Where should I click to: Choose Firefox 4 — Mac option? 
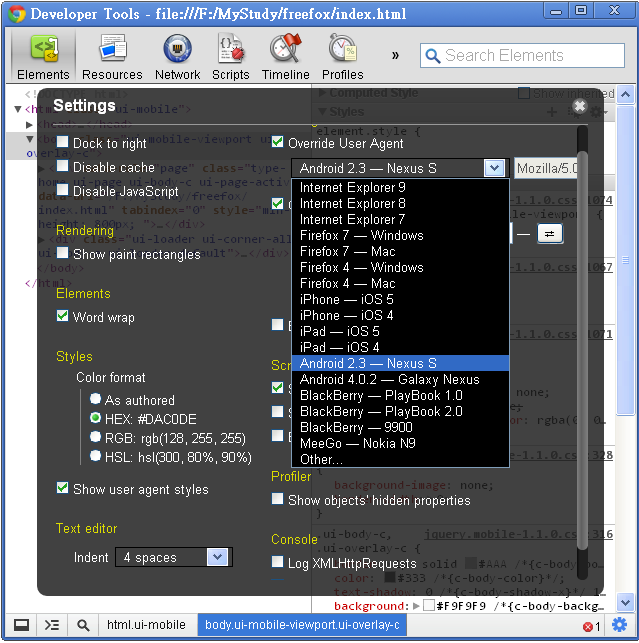[x=400, y=283]
